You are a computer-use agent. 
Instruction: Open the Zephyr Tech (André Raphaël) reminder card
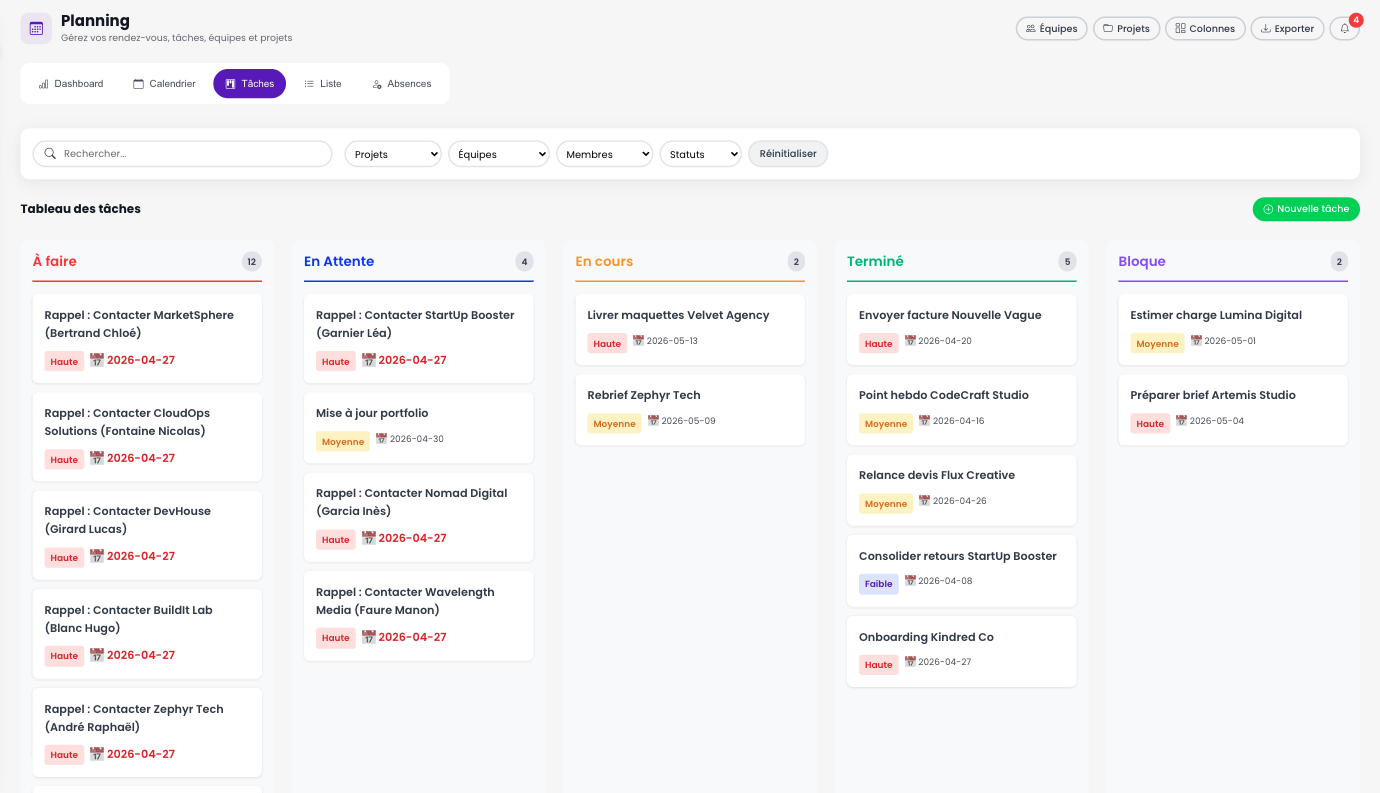tap(147, 732)
